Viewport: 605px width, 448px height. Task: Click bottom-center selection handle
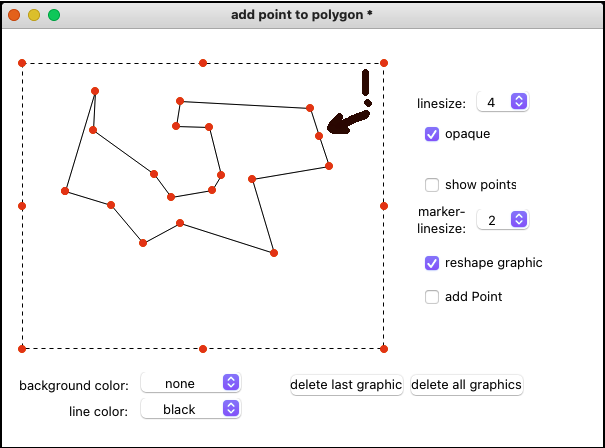coord(203,349)
